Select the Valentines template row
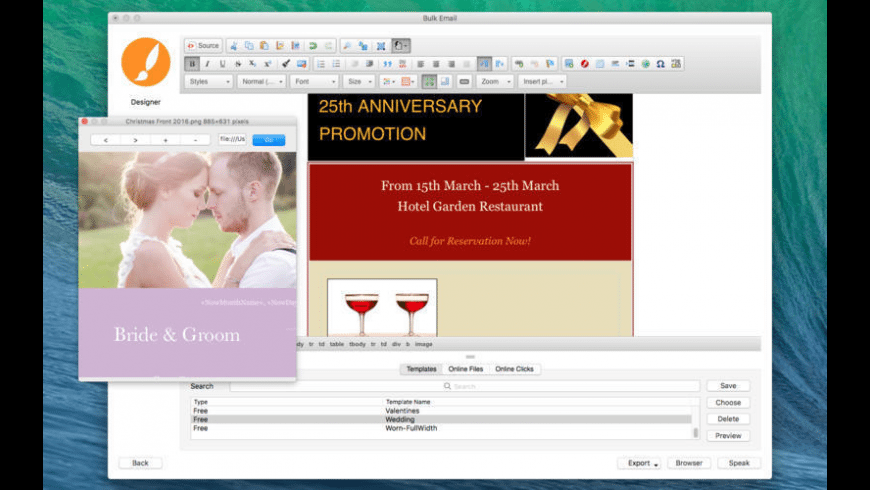Screen dimensions: 870x490 point(442,411)
